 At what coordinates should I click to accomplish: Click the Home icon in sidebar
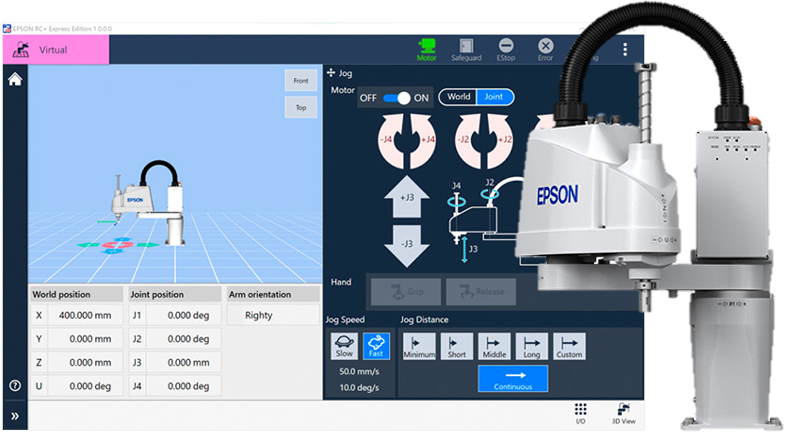[15, 80]
